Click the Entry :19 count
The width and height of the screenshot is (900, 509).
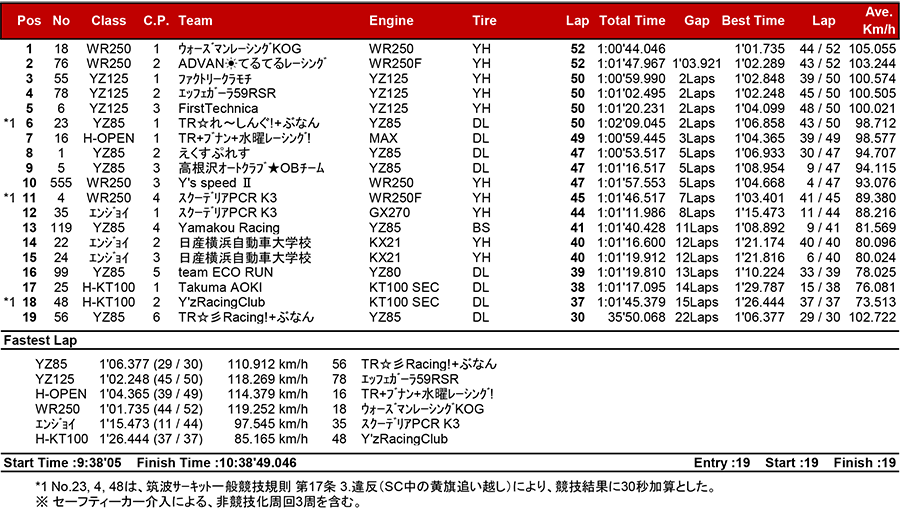722,463
